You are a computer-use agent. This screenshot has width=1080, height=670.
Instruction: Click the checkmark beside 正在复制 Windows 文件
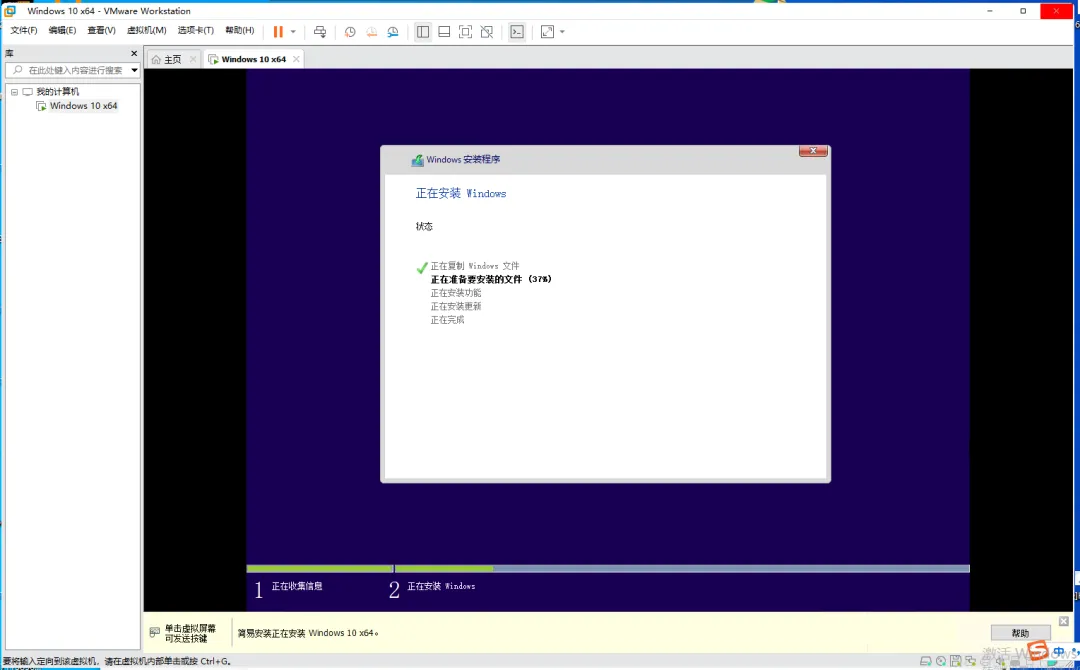(x=422, y=268)
